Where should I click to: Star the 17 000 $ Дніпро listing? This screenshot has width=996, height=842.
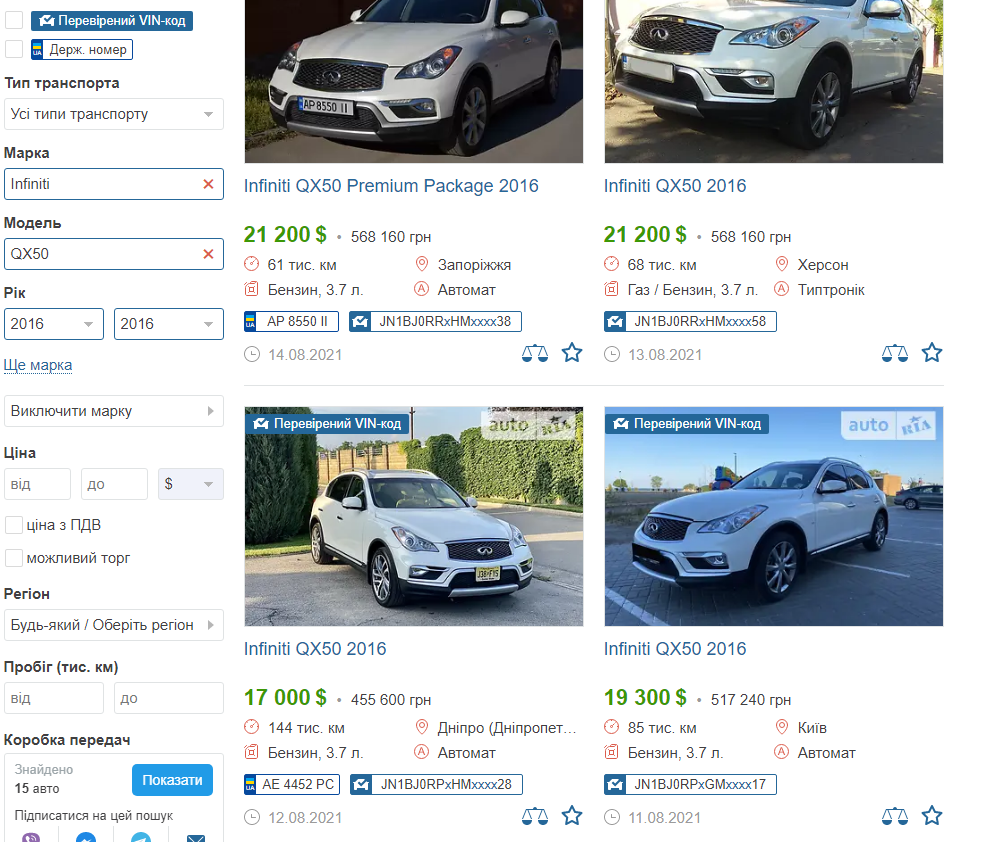pyautogui.click(x=571, y=816)
